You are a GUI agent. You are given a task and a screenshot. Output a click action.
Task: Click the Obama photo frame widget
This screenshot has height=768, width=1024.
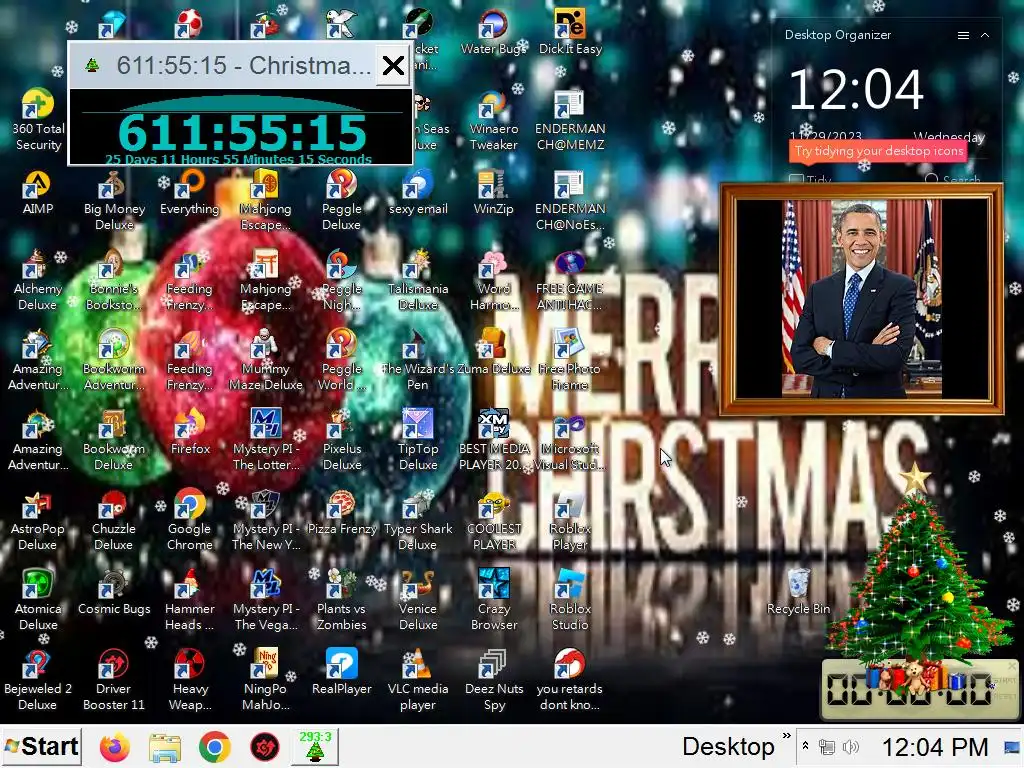pos(861,299)
